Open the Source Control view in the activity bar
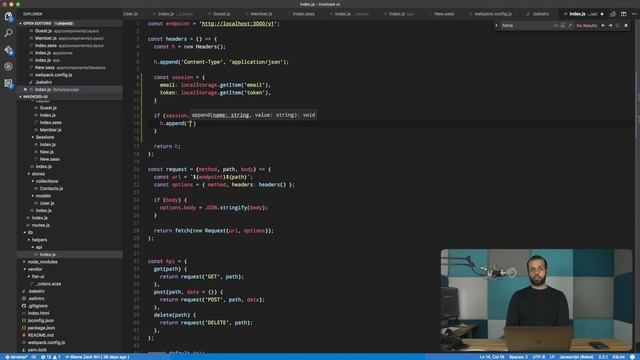 [8, 50]
